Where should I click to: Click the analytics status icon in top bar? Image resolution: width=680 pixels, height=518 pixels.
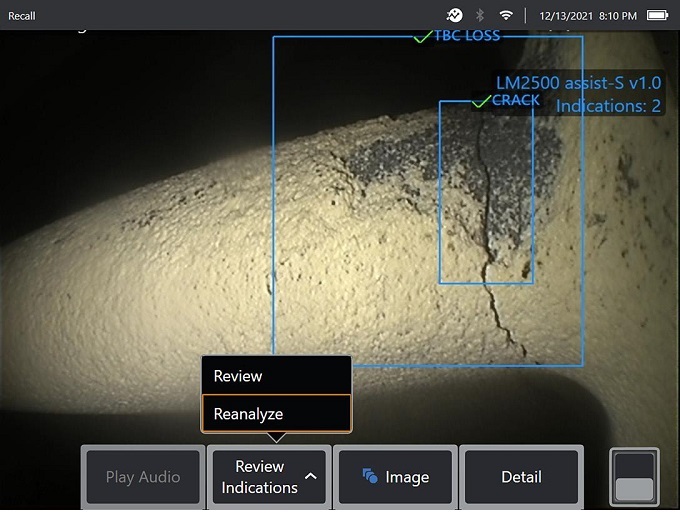454,15
